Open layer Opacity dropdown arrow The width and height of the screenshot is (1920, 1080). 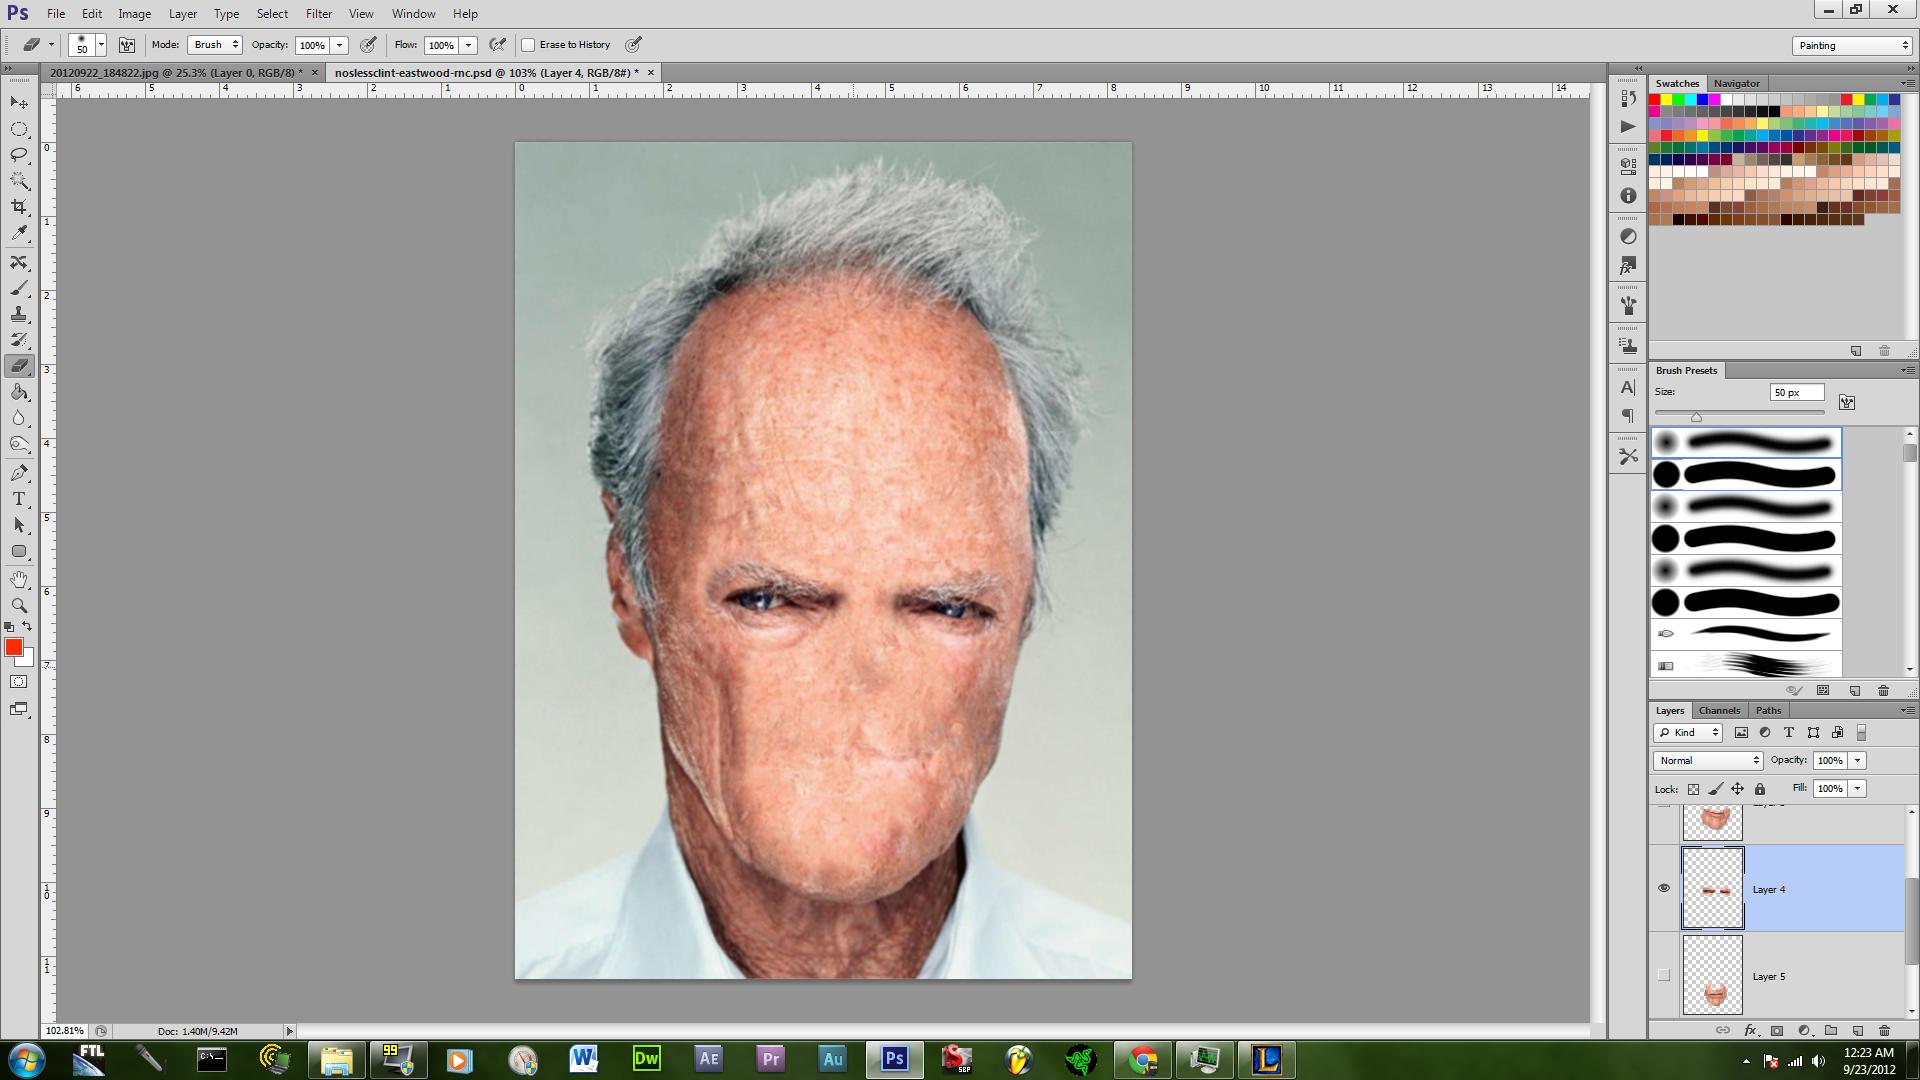[x=1858, y=761]
